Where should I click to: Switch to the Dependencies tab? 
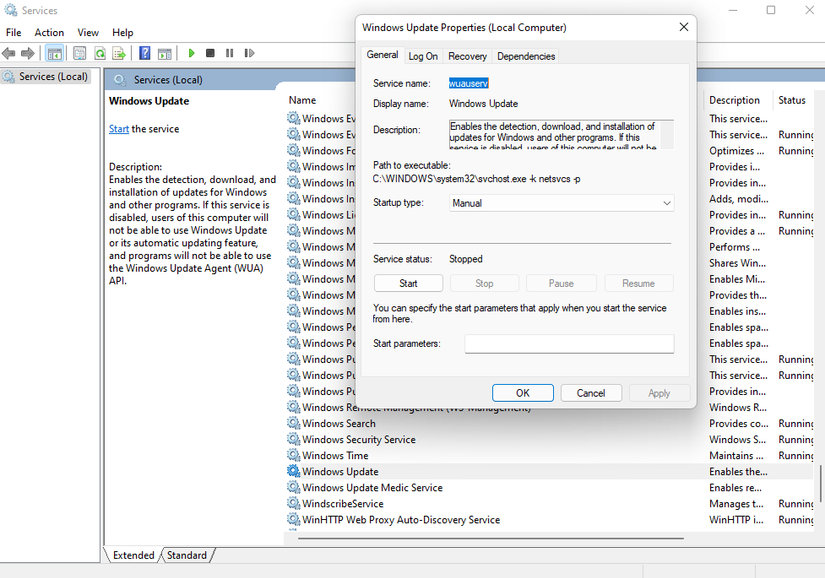point(526,56)
